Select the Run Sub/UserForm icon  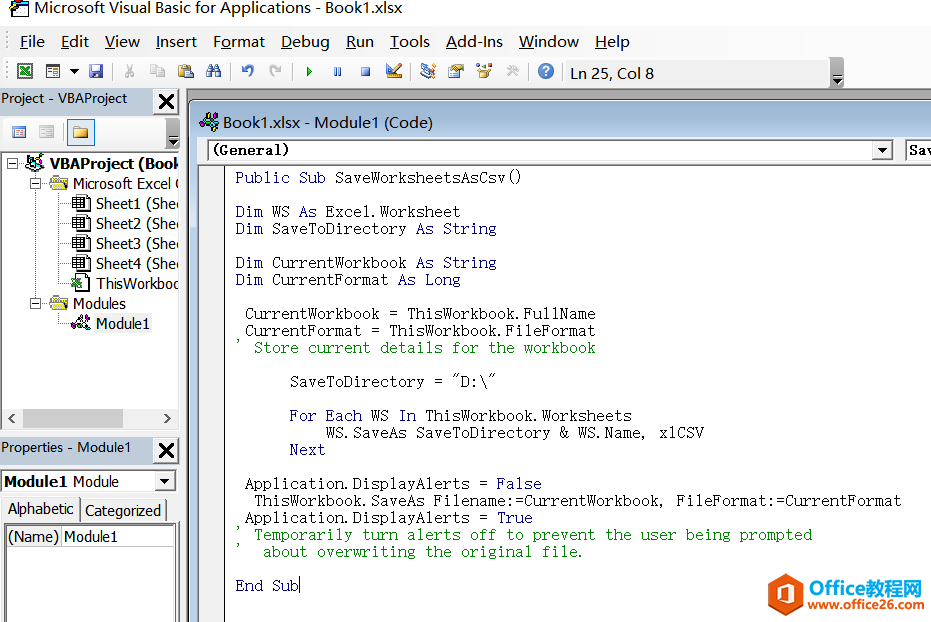click(308, 70)
